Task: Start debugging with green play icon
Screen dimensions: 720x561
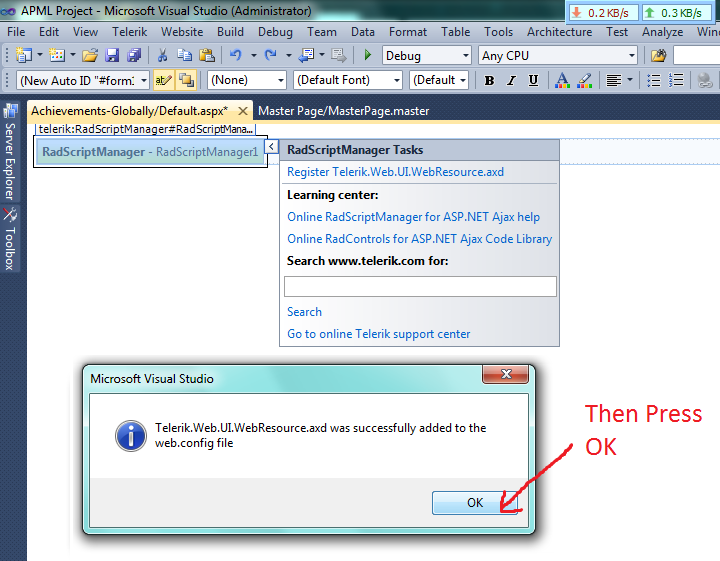Action: pyautogui.click(x=367, y=56)
